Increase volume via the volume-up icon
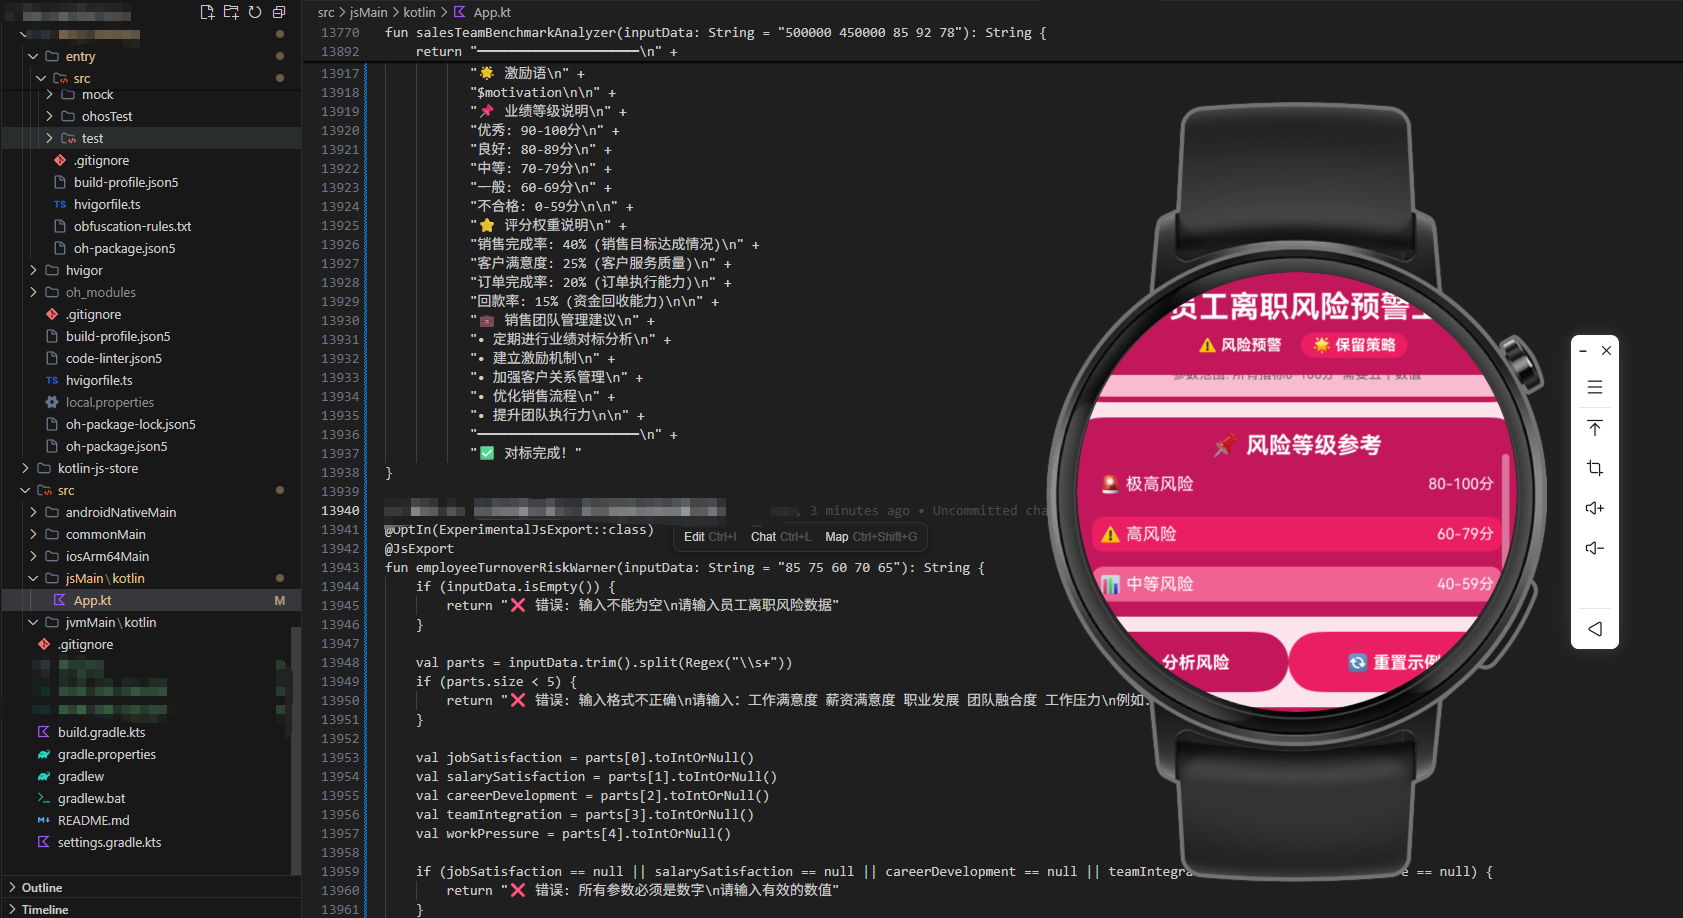This screenshot has width=1683, height=918. [1594, 508]
